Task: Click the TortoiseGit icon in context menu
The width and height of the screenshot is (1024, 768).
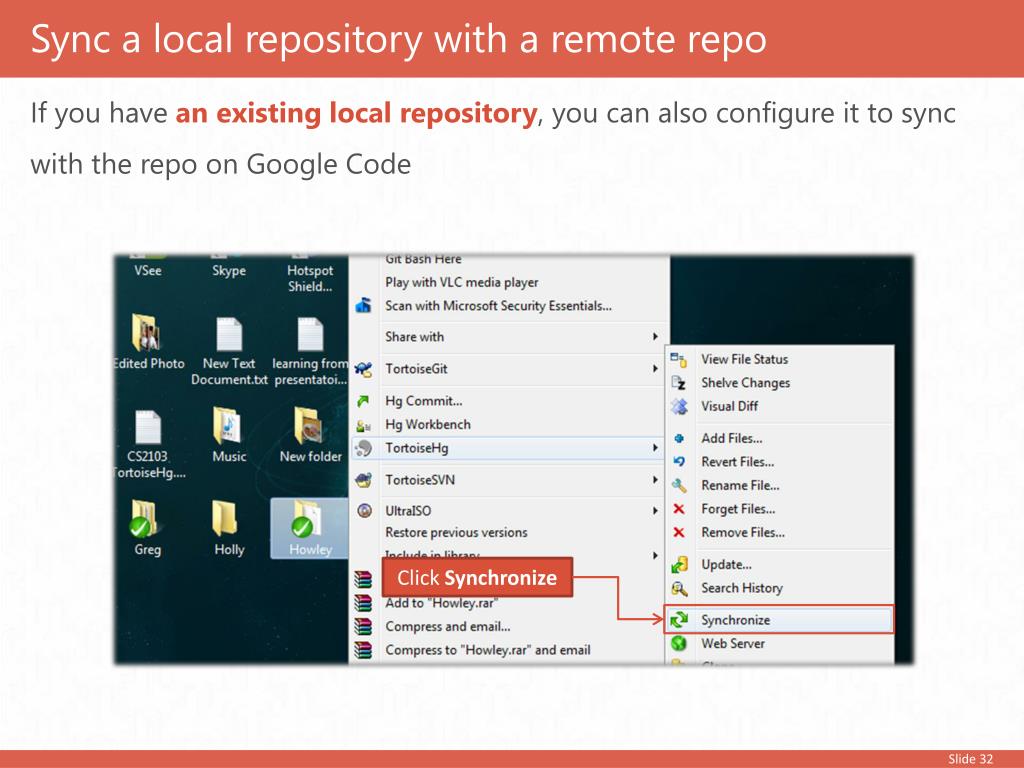Action: tap(364, 369)
